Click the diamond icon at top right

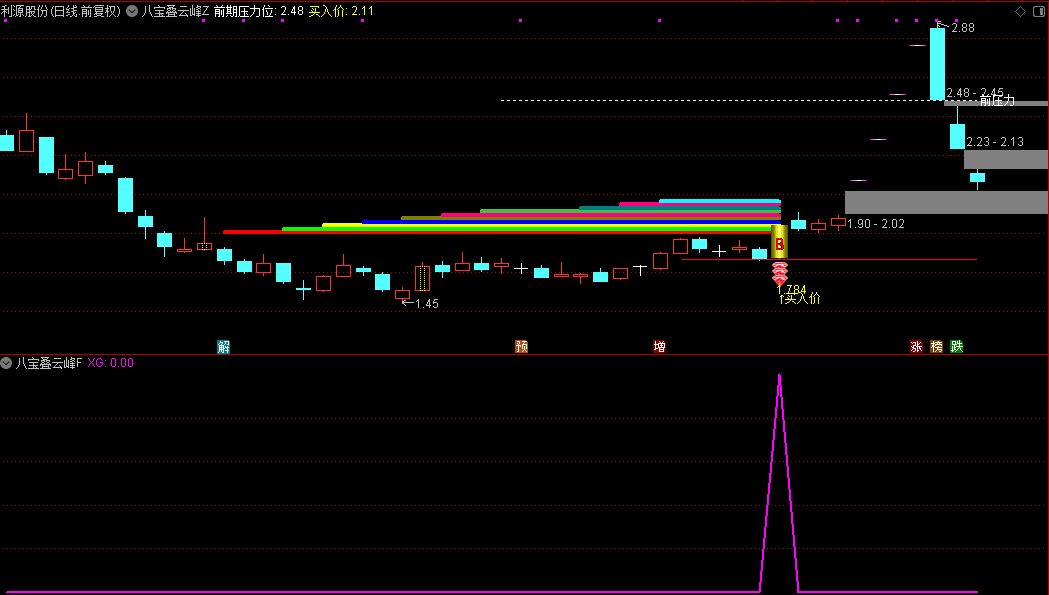coord(1020,11)
